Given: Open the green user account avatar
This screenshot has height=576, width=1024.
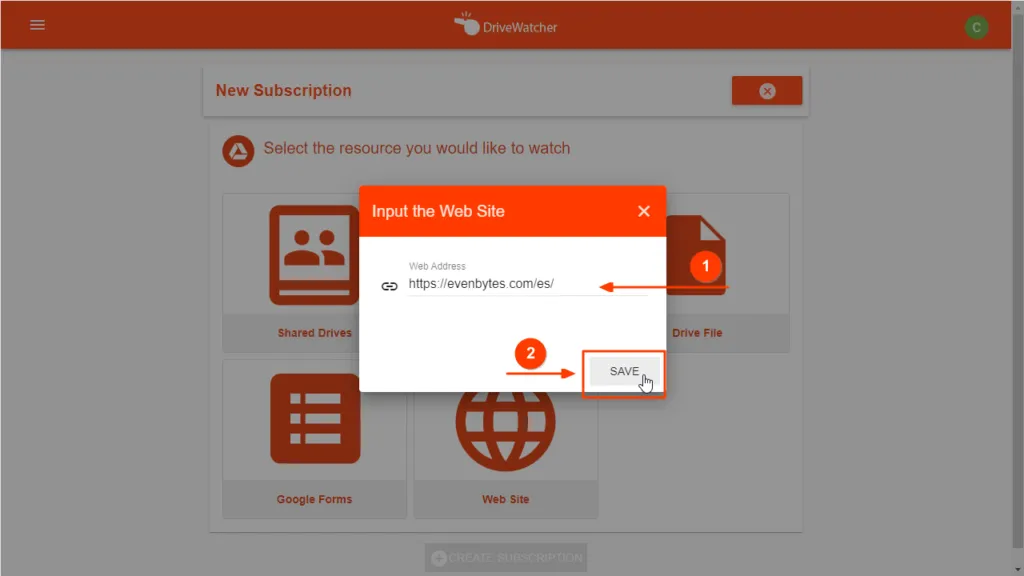Looking at the screenshot, I should (x=976, y=27).
